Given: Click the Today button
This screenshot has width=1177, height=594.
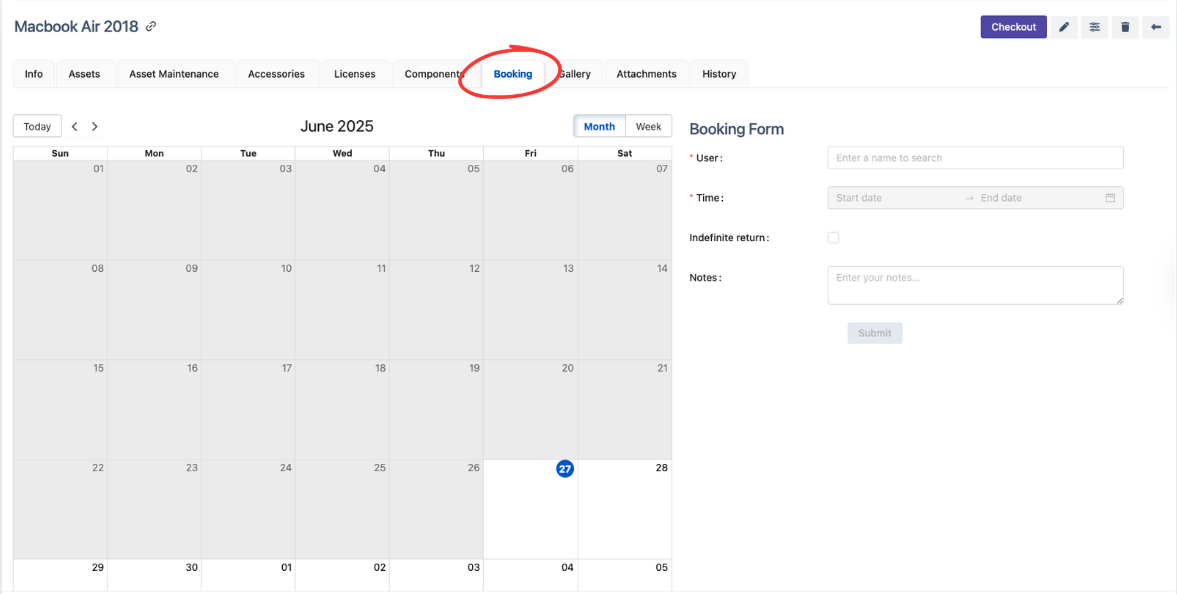Looking at the screenshot, I should (x=37, y=127).
